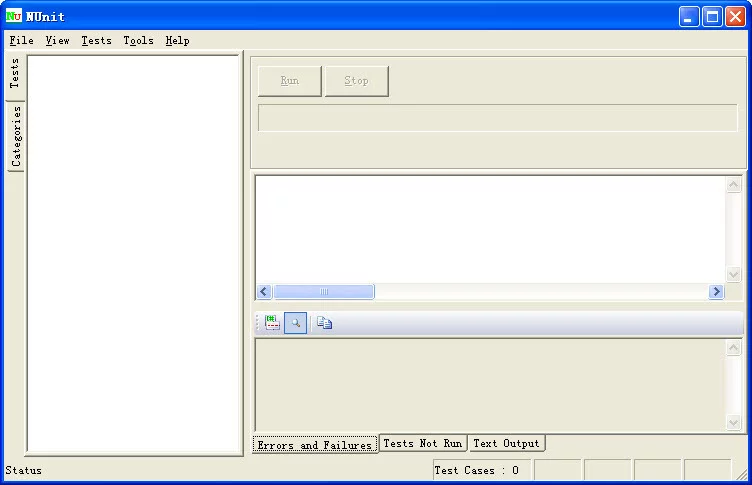The image size is (752, 485).
Task: Click the error list down scroll arrow
Action: click(x=733, y=274)
